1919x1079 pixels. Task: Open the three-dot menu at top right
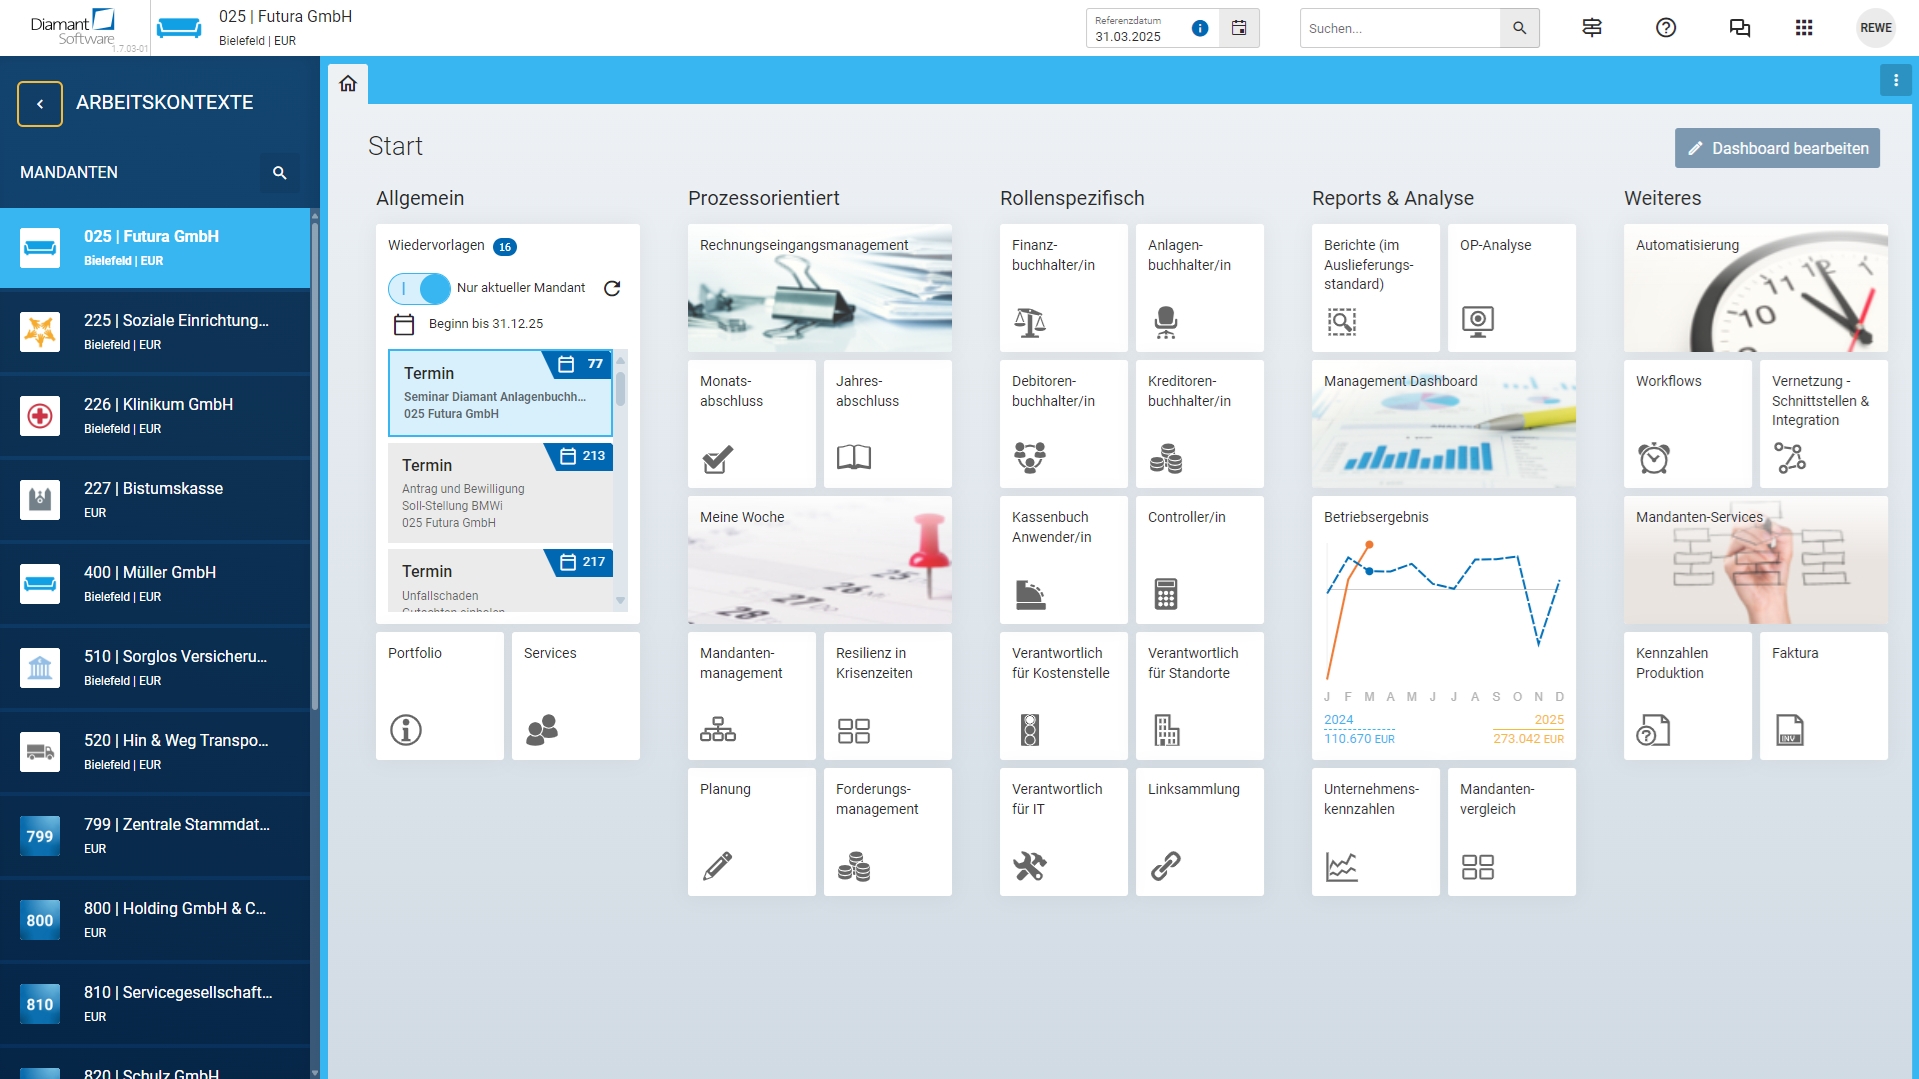[1895, 80]
